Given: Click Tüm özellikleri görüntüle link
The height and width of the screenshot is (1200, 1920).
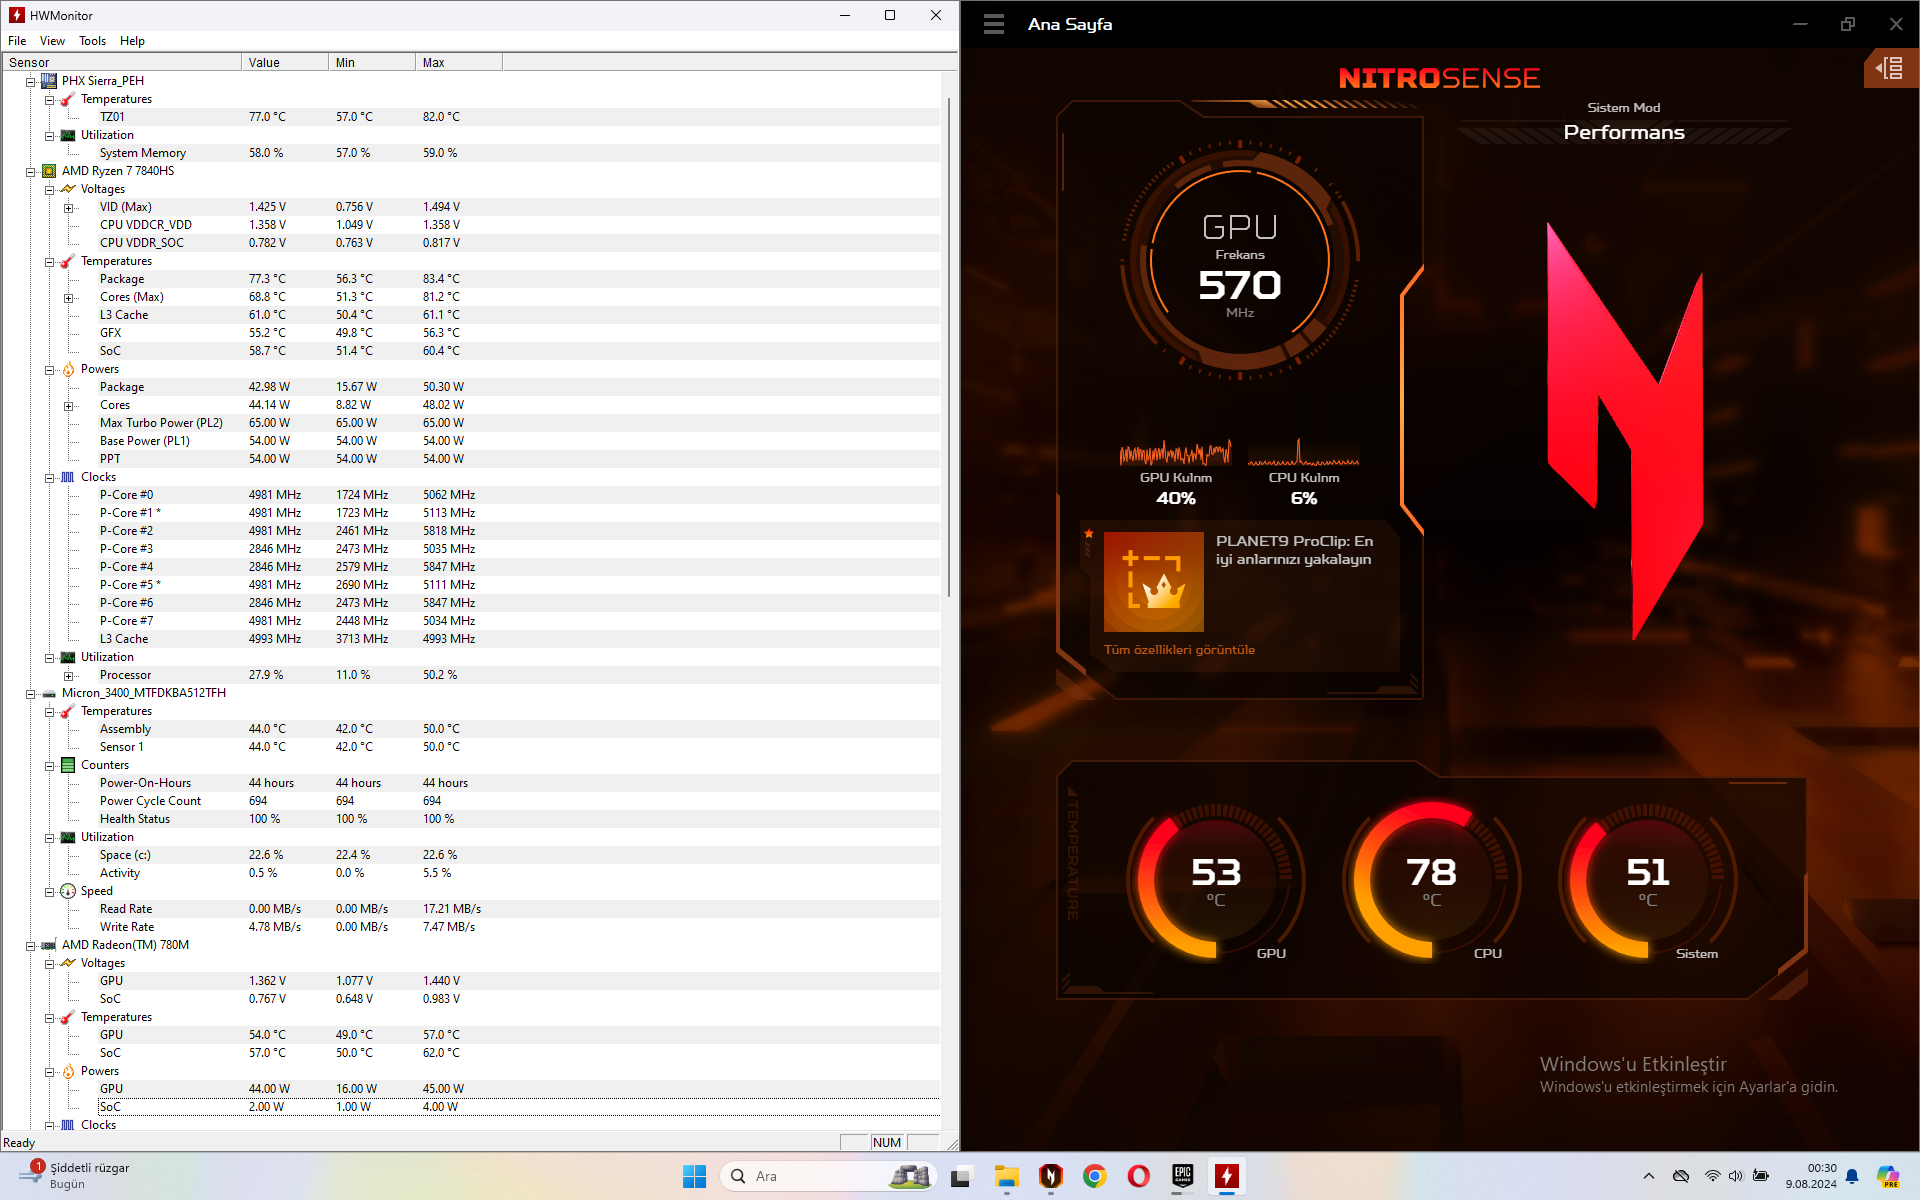Looking at the screenshot, I should [1179, 650].
